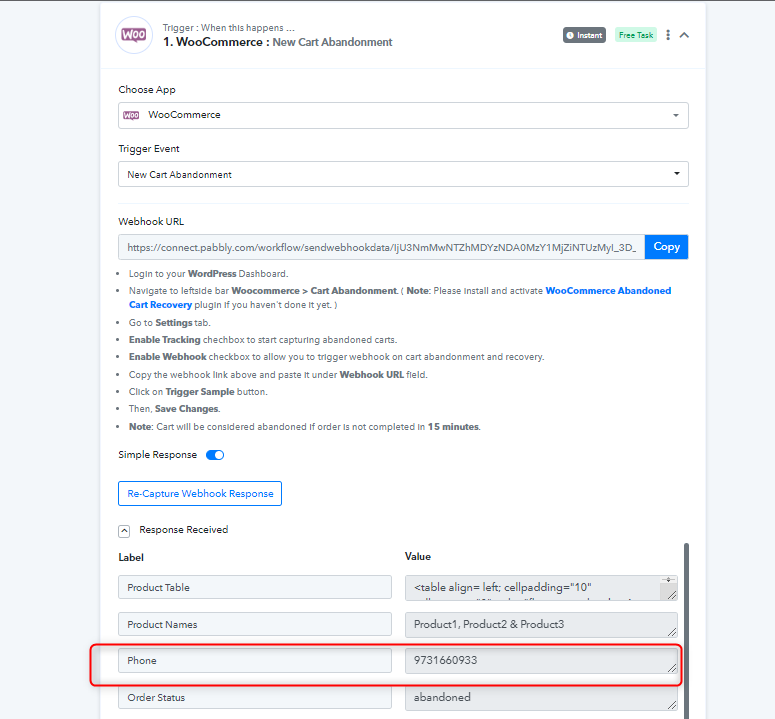Collapse the trigger step with chevron
Screen dimensions: 775x719
pos(684,35)
